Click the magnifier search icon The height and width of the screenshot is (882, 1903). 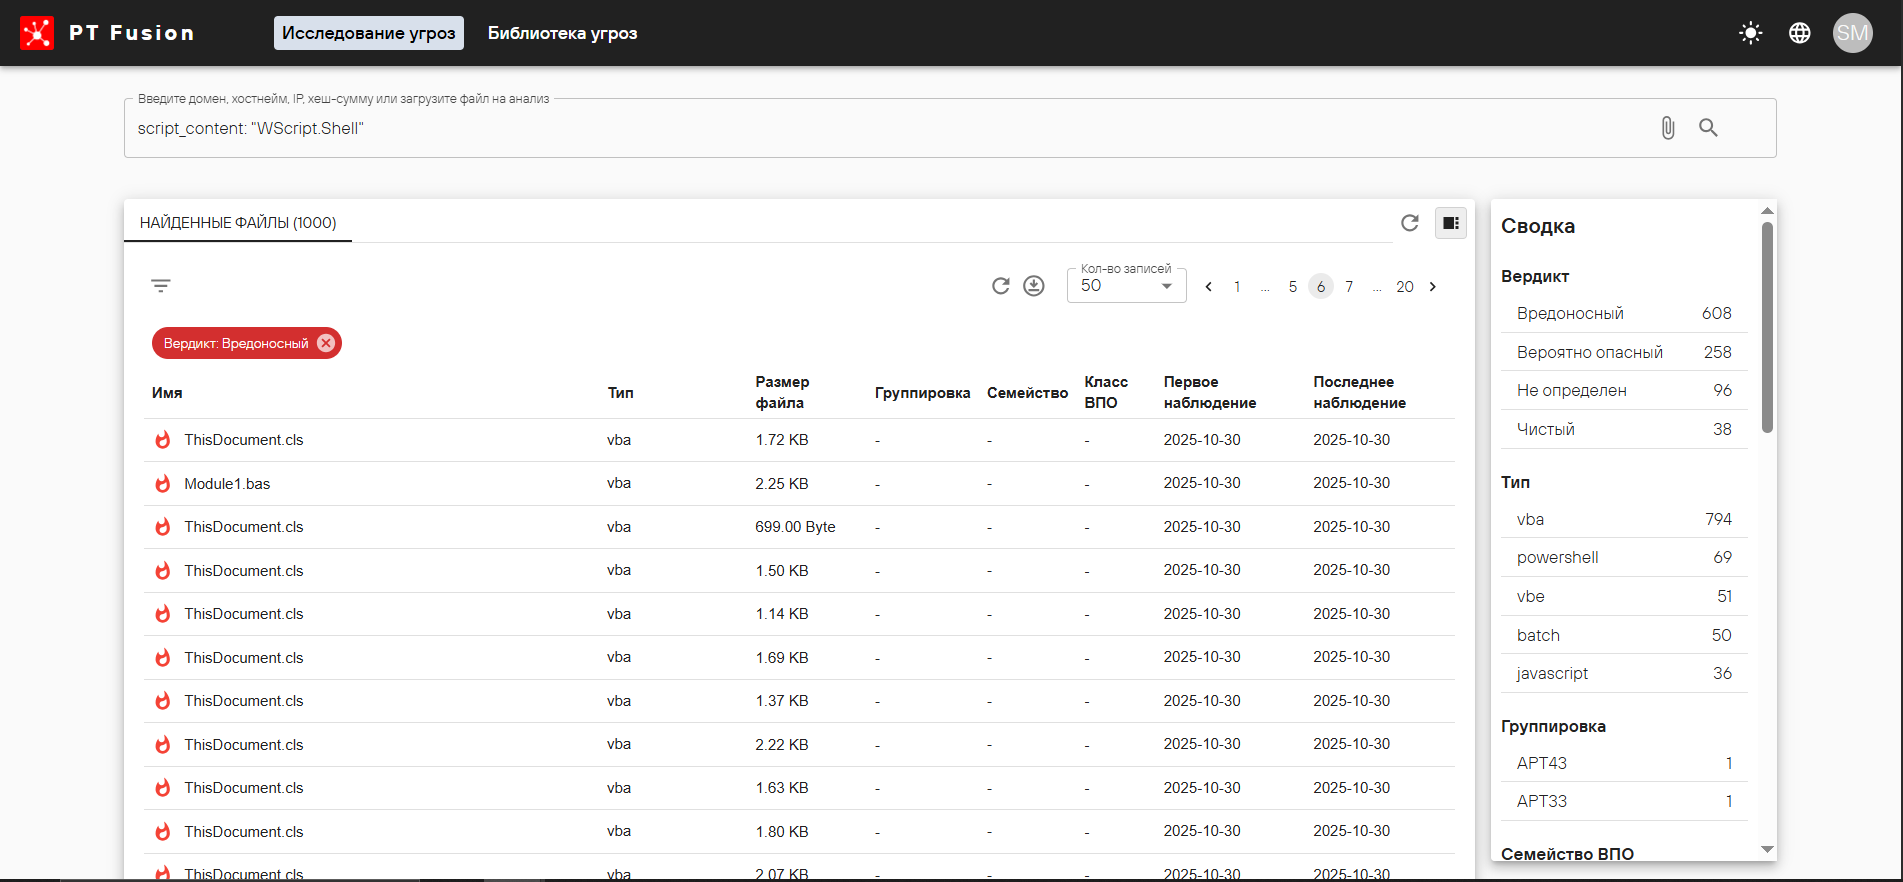[1708, 128]
